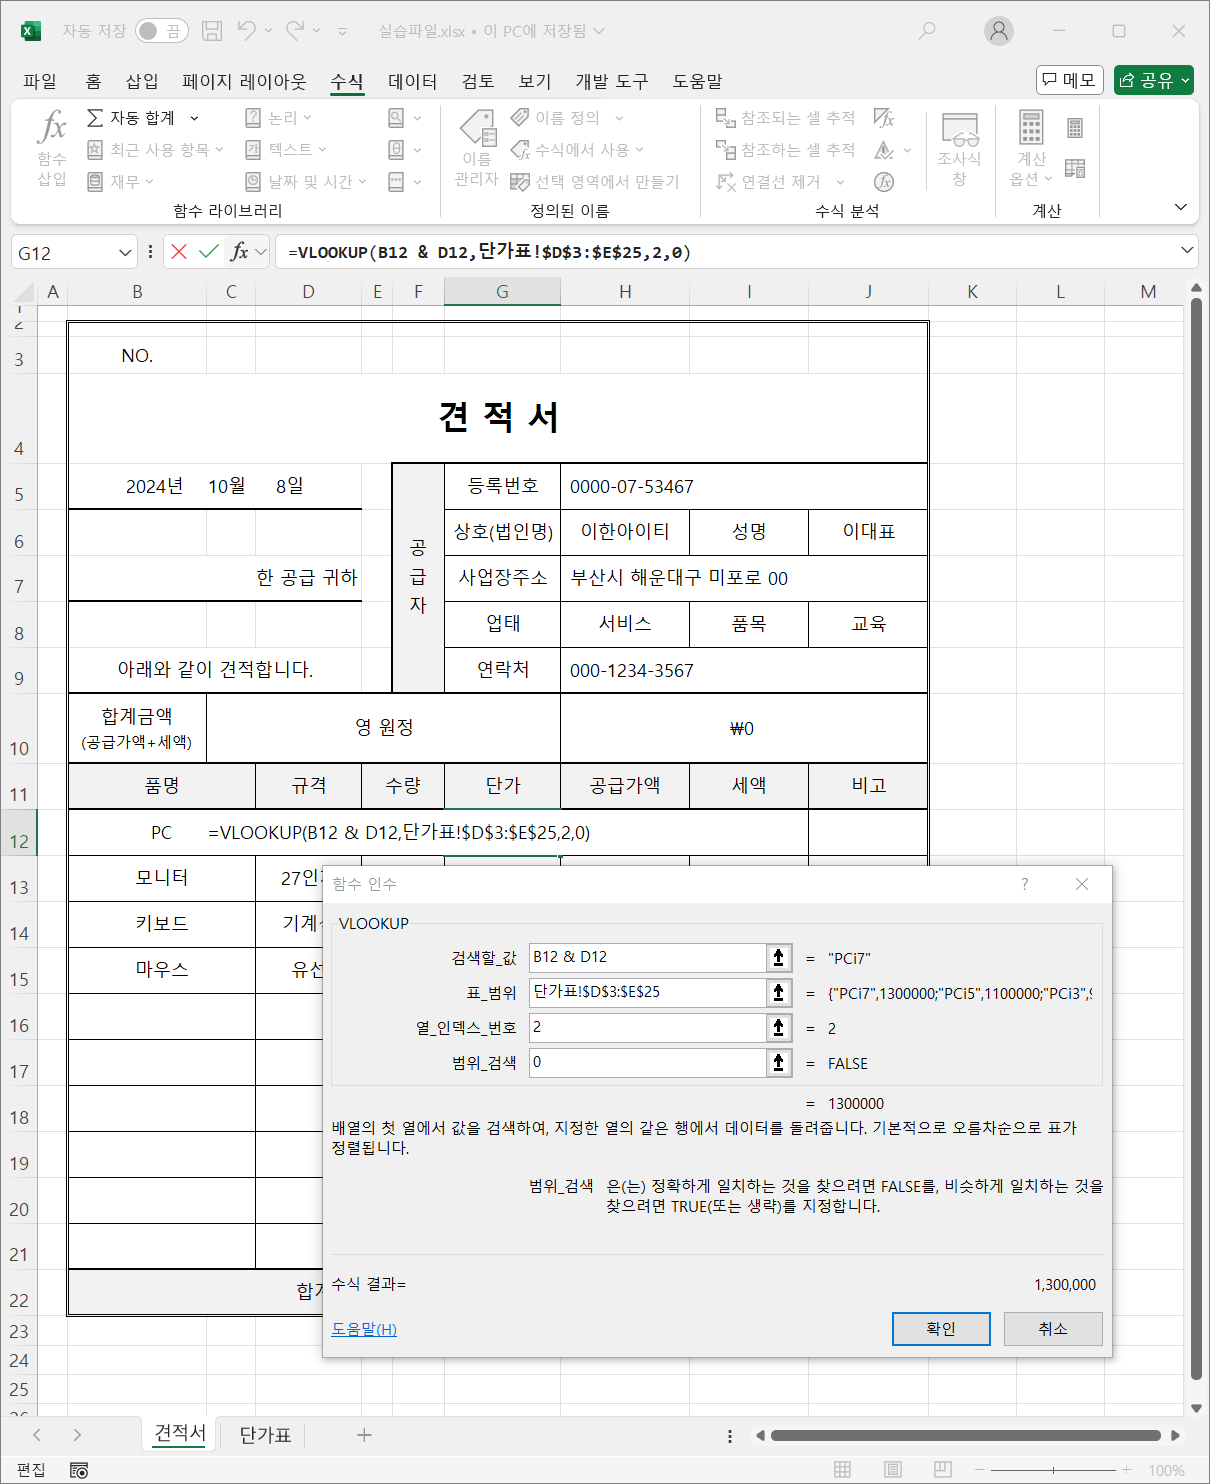Screen dimensions: 1210x1484
Task: Click 선택 영역에서 만들기
Action: (595, 181)
